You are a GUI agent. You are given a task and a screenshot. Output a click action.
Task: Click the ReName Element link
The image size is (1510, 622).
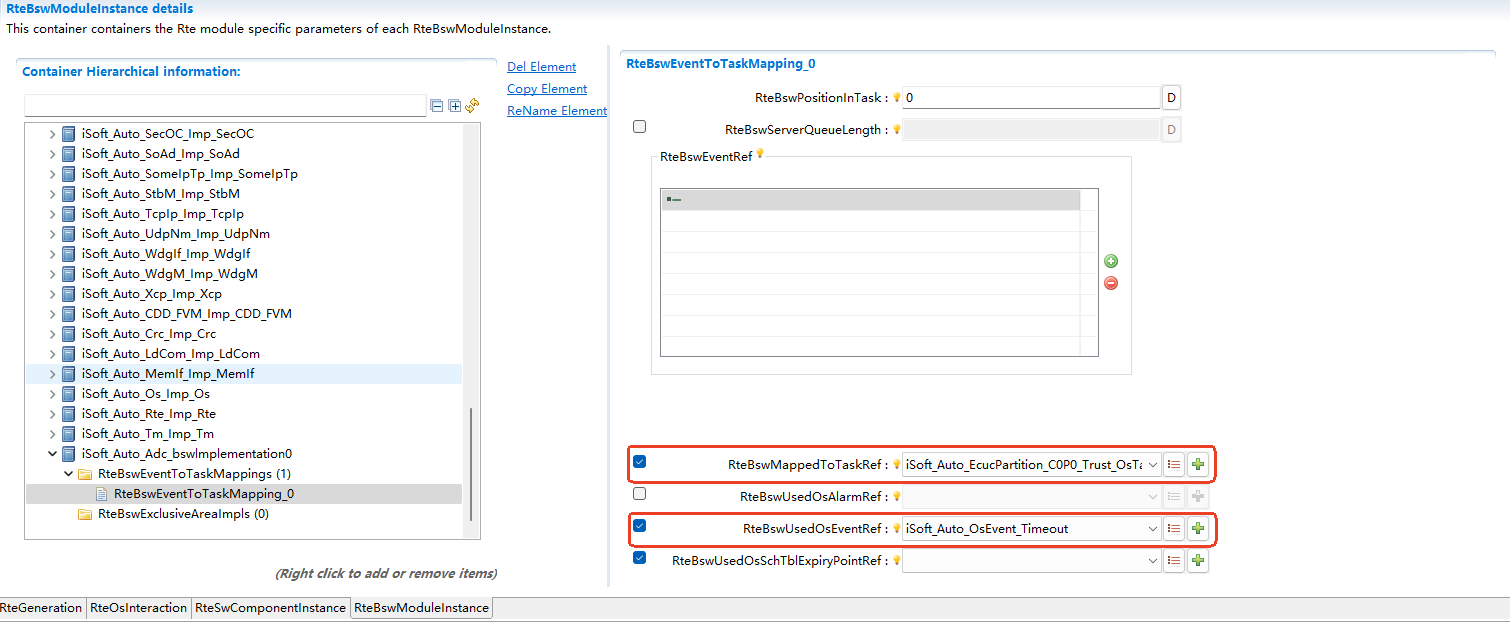click(557, 111)
